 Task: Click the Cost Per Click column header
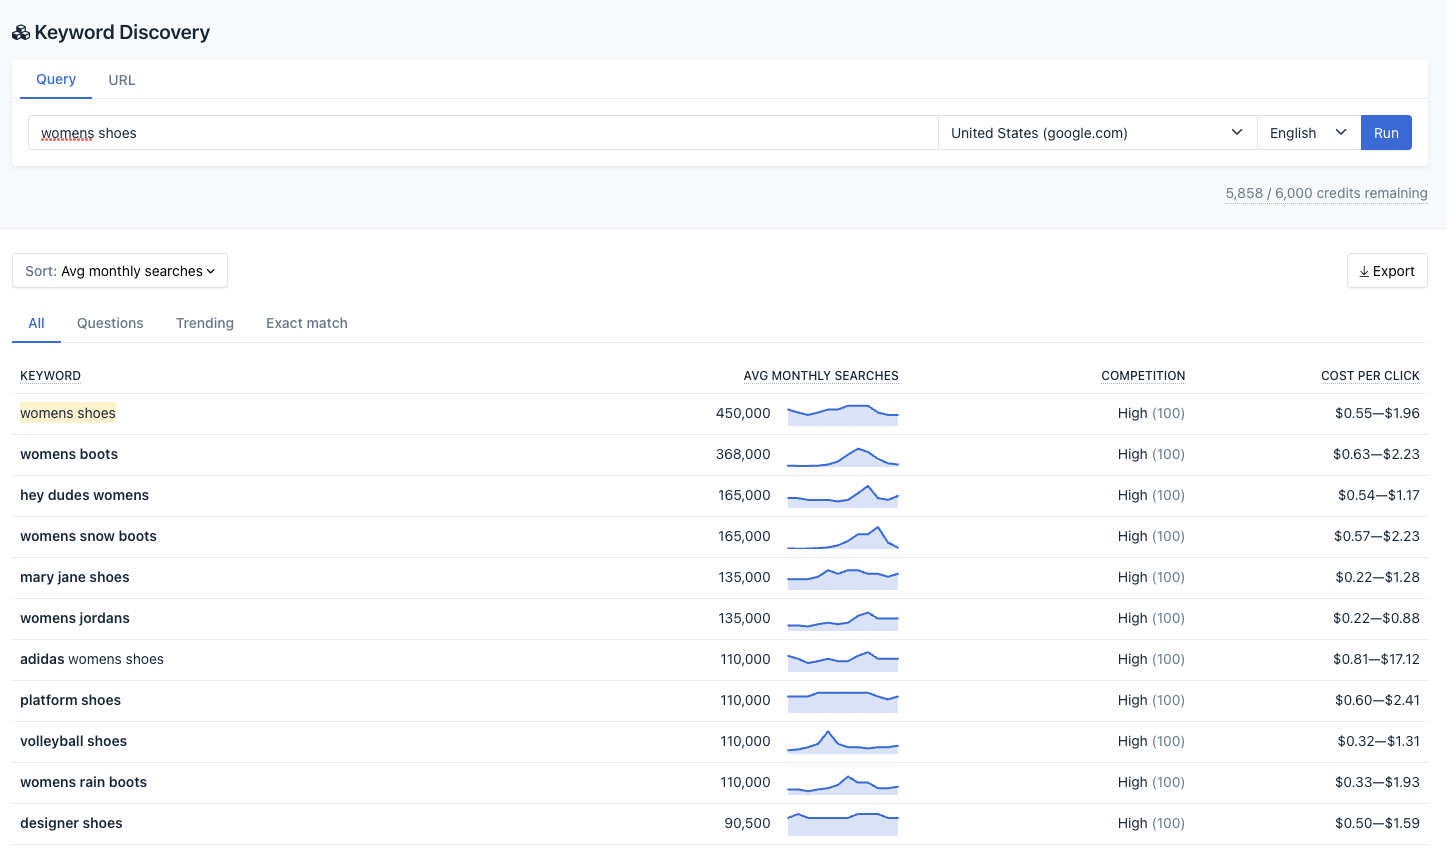pos(1370,376)
